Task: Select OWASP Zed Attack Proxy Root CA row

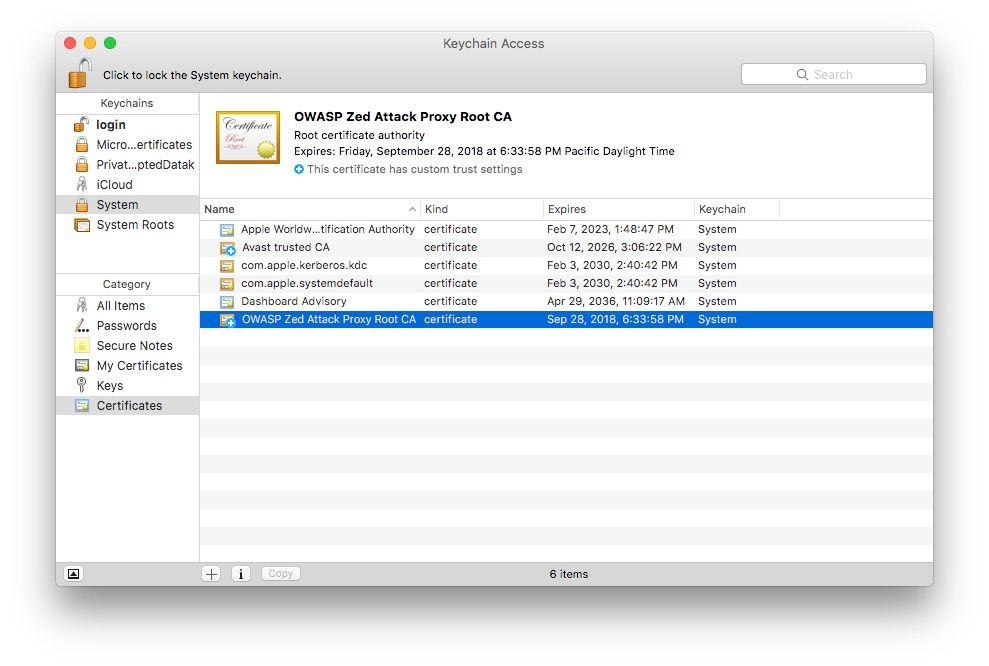Action: tap(566, 319)
